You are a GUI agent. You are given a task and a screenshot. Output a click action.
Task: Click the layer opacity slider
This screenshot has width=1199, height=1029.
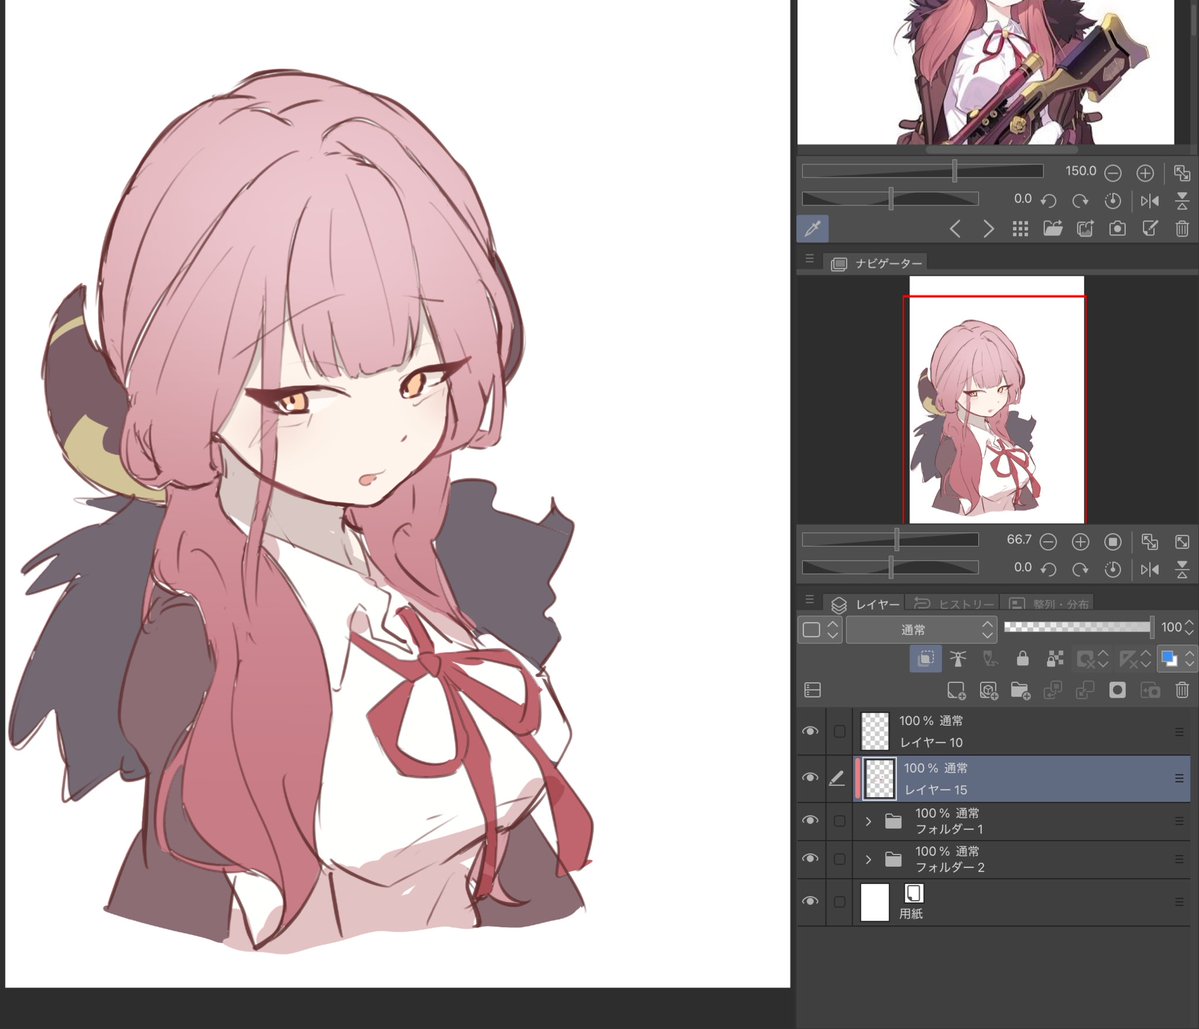click(1078, 627)
